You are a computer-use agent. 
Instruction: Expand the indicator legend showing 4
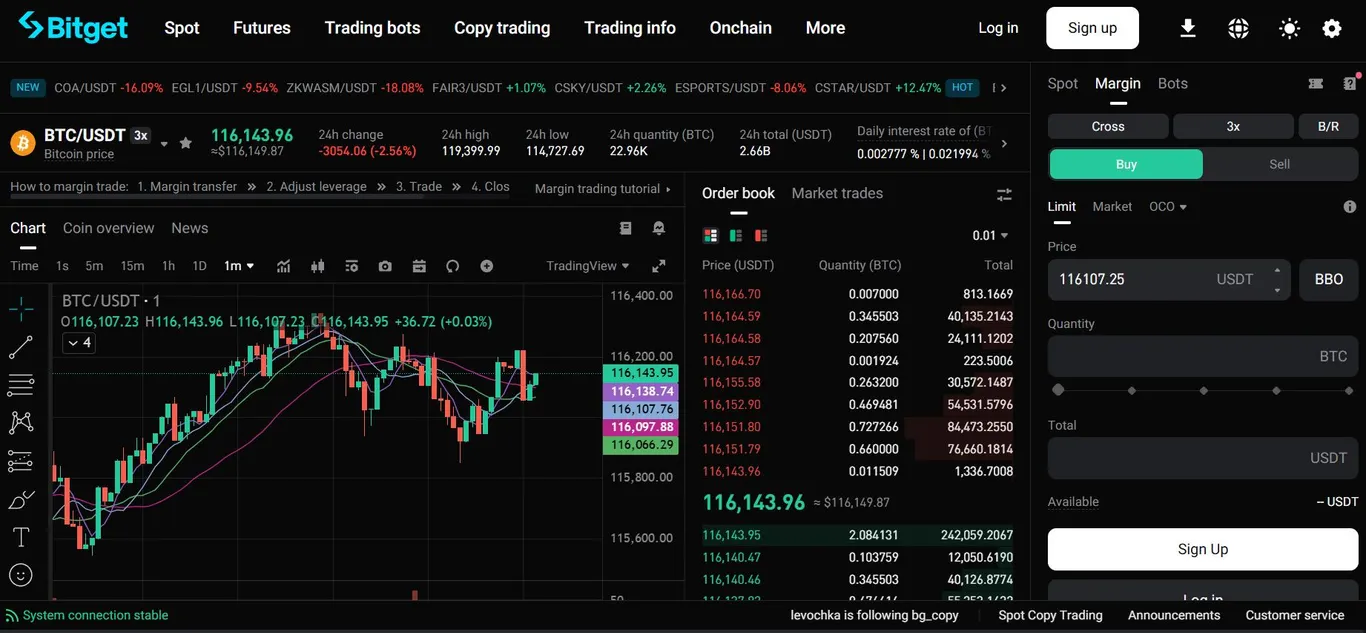(x=79, y=343)
